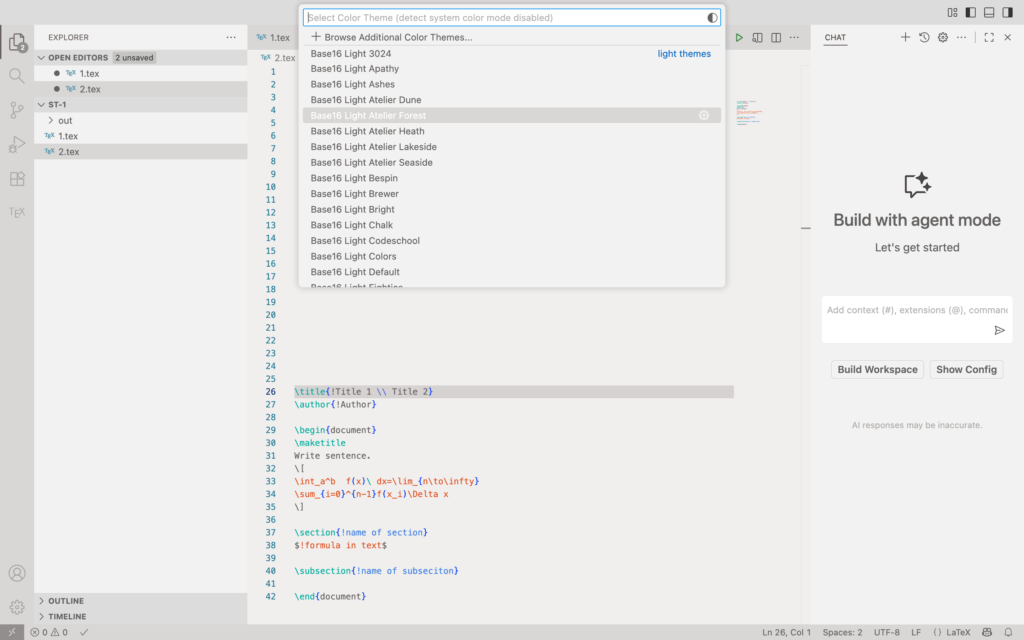This screenshot has width=1024, height=640.
Task: Expand the Timeline section
Action: click(x=67, y=617)
